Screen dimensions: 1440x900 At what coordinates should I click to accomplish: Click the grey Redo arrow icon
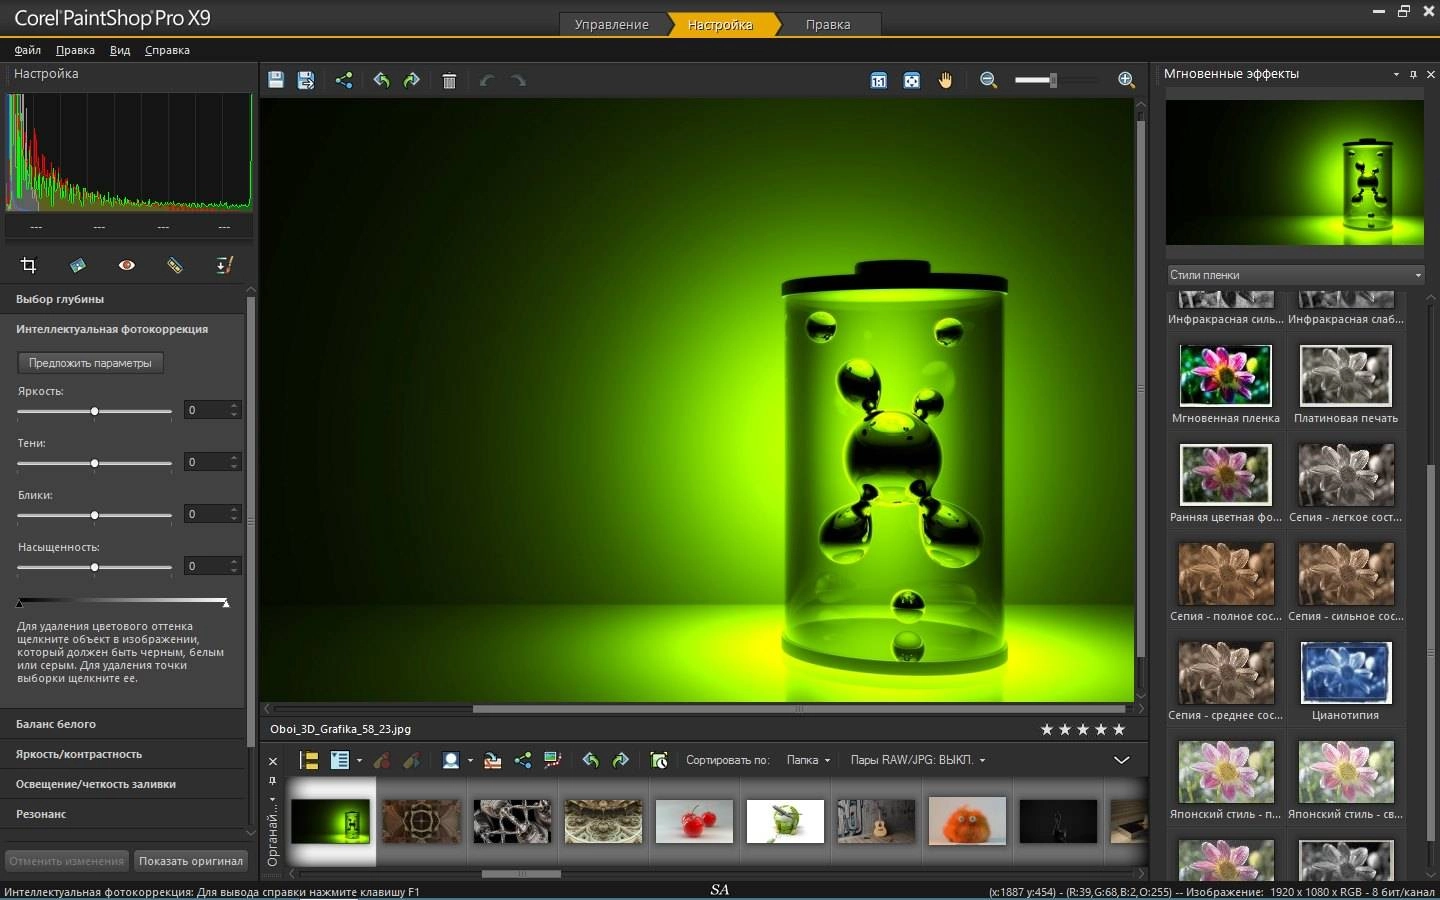518,80
